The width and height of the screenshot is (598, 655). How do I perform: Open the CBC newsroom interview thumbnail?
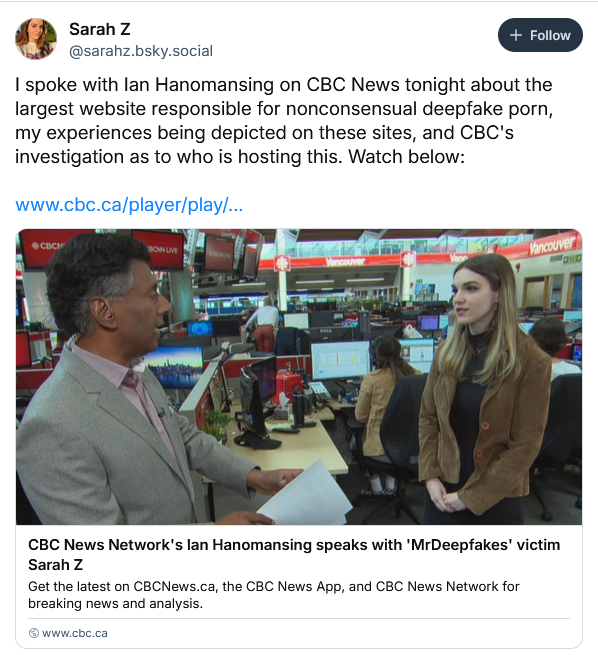click(x=299, y=377)
